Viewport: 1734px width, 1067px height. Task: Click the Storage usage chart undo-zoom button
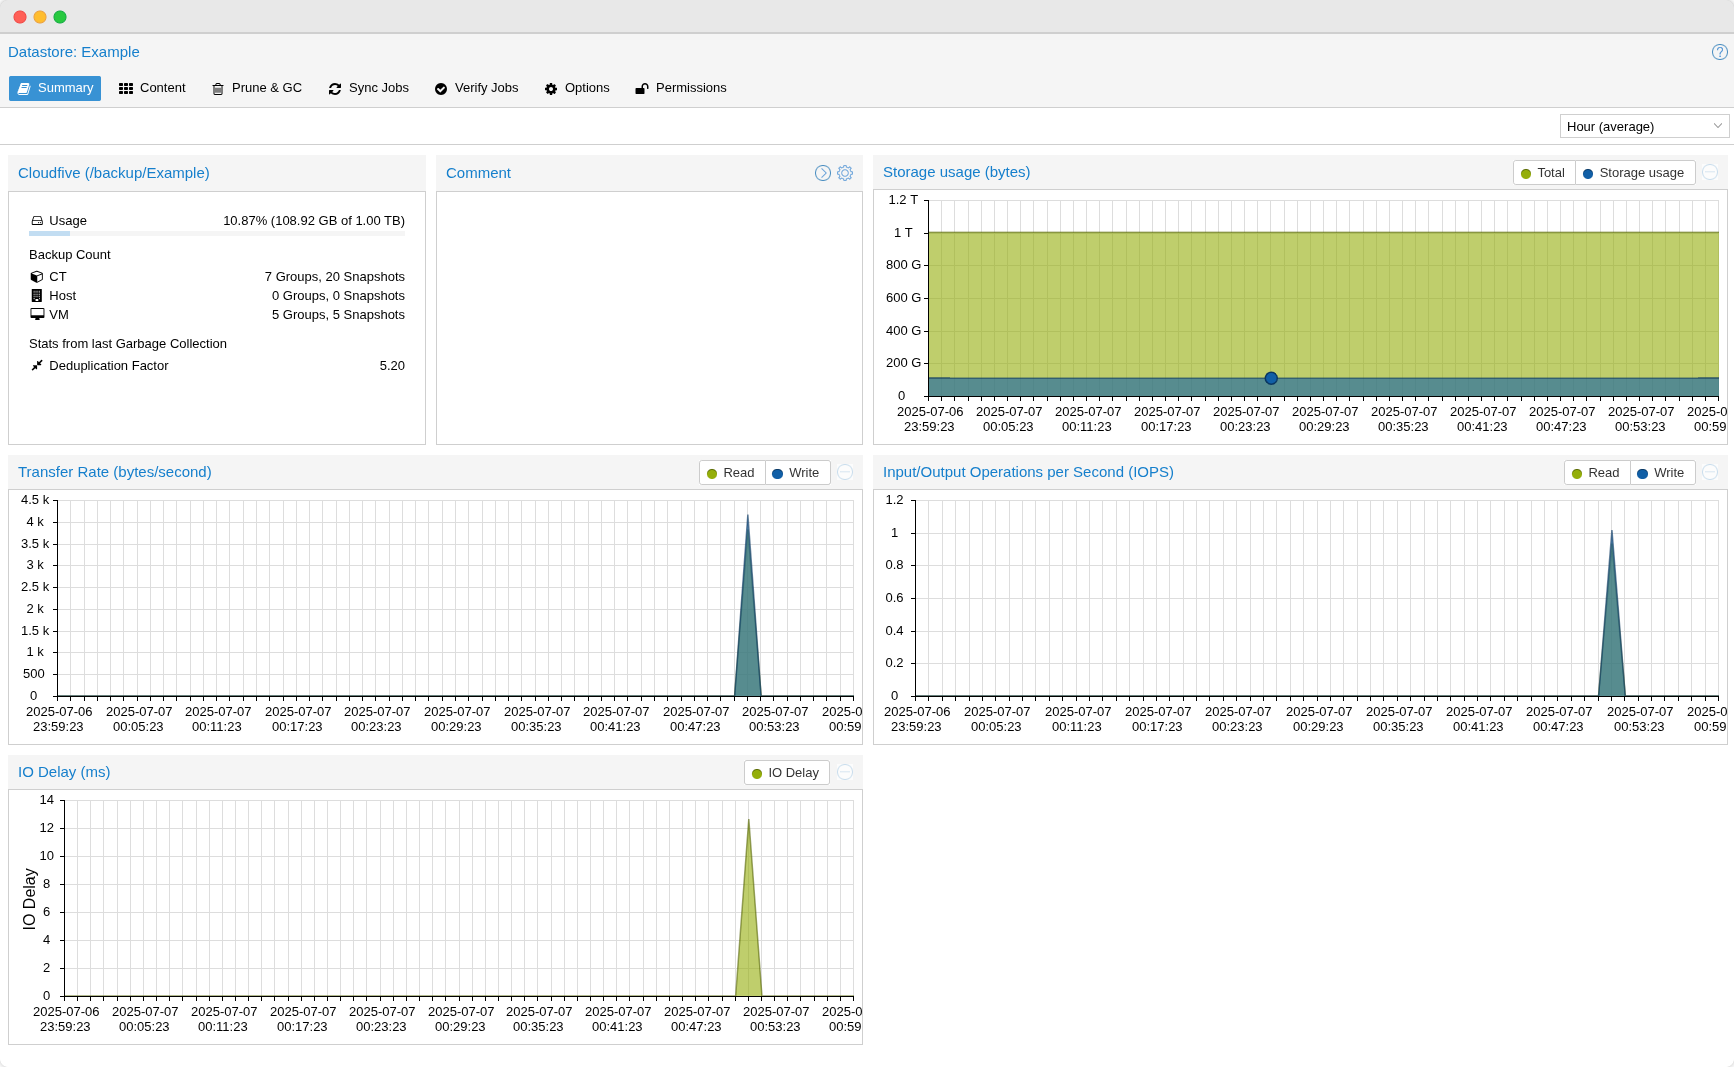point(1710,172)
